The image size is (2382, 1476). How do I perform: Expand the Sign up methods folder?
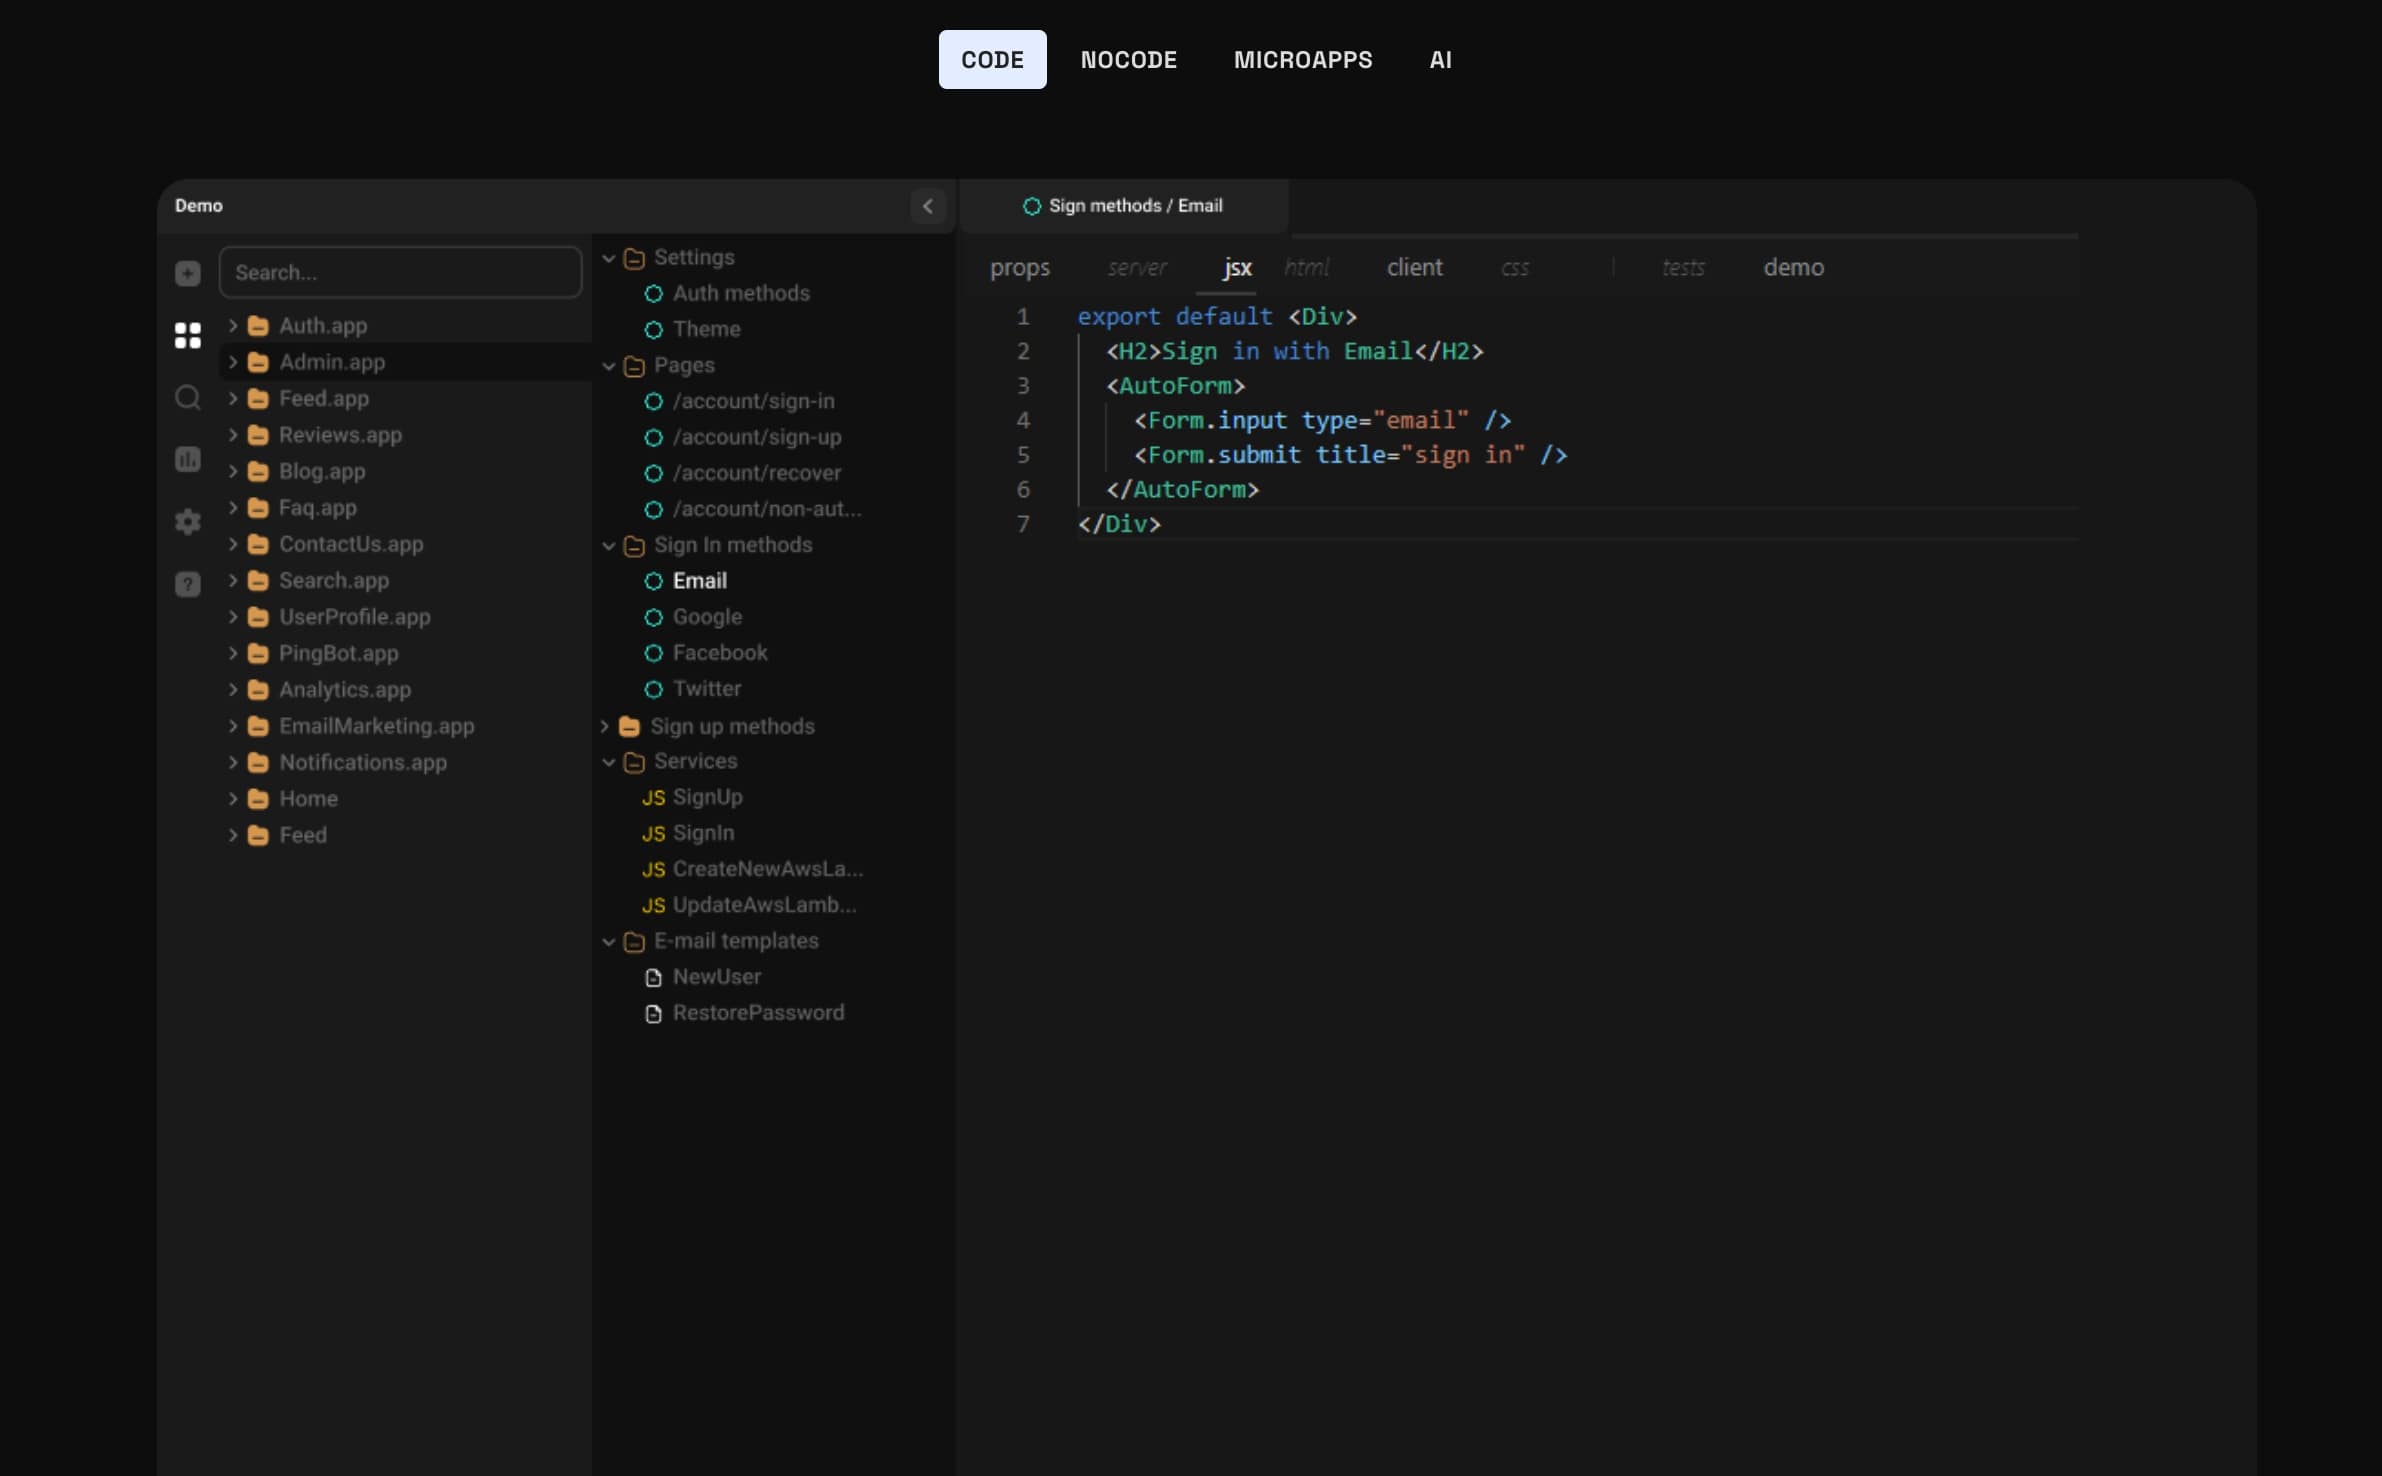click(605, 726)
